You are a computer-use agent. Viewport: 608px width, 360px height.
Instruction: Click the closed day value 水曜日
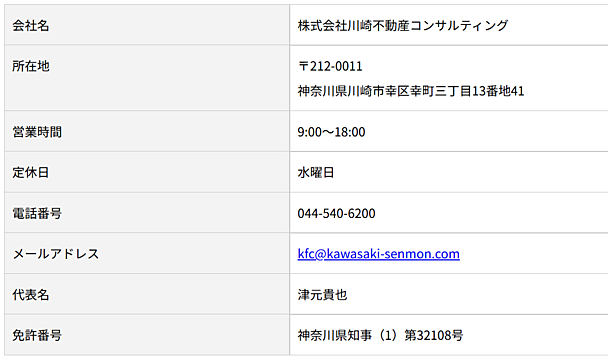coord(316,173)
